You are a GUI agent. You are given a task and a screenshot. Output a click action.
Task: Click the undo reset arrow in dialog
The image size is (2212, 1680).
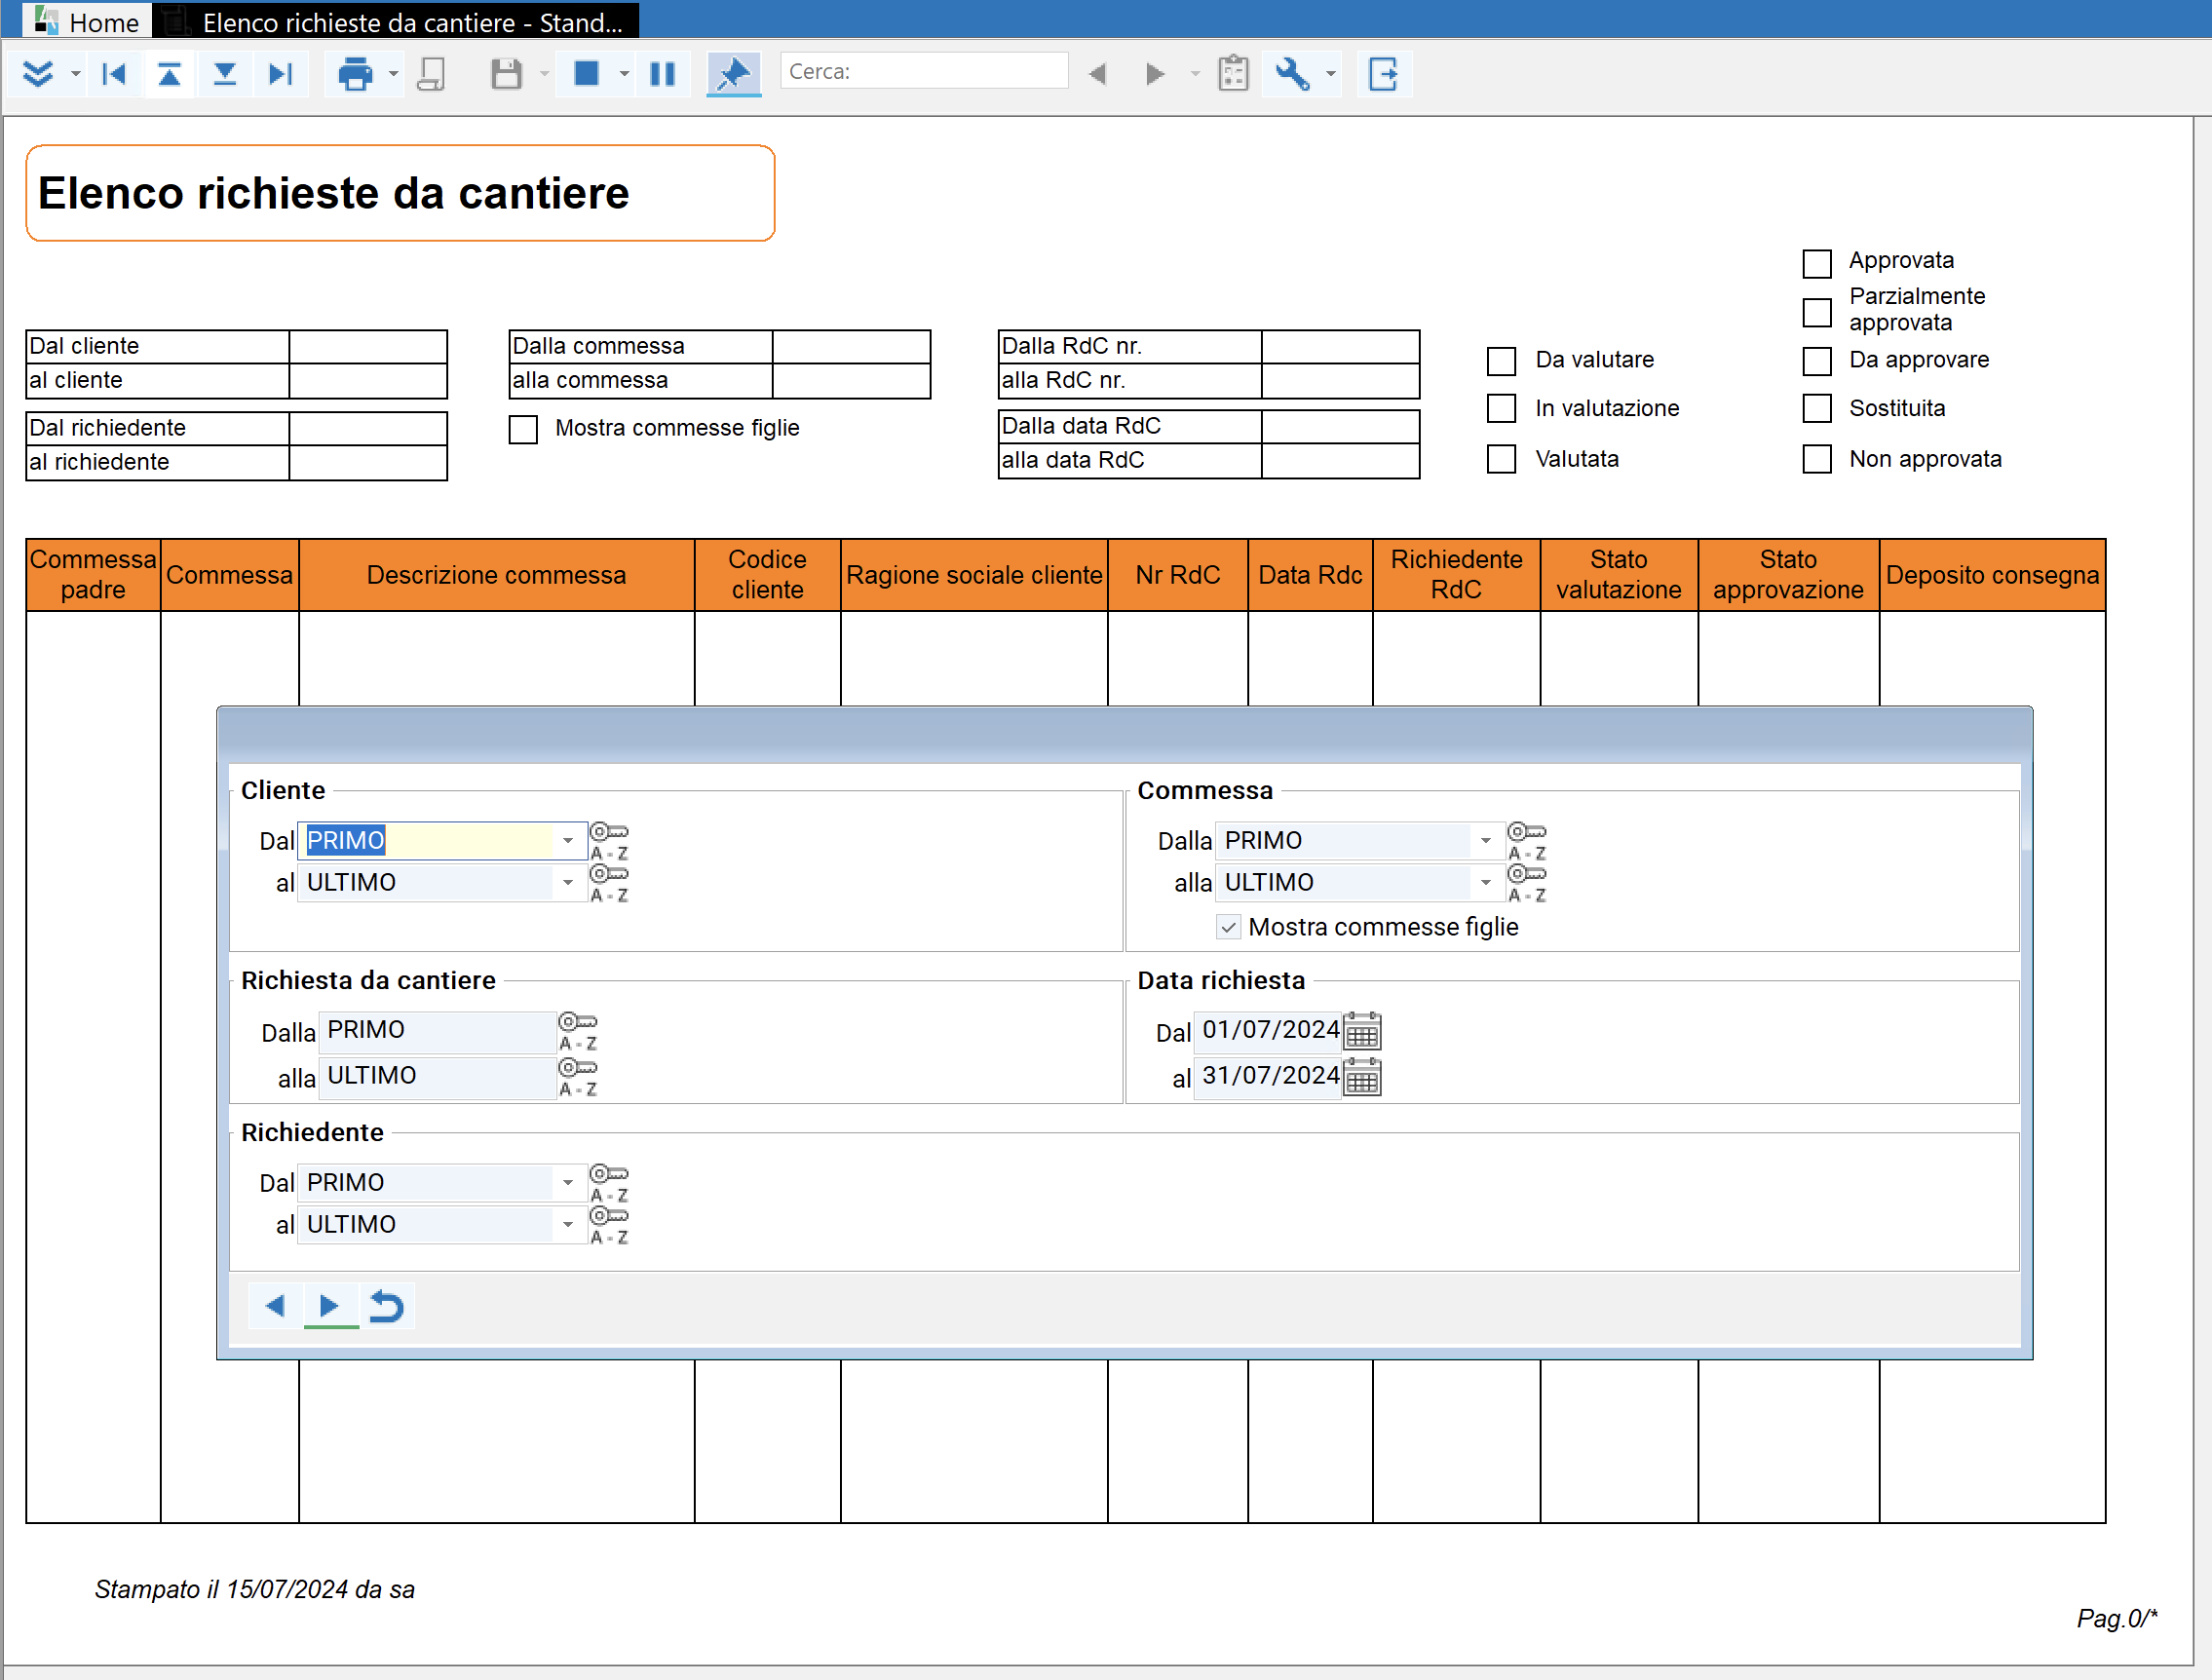click(387, 1306)
